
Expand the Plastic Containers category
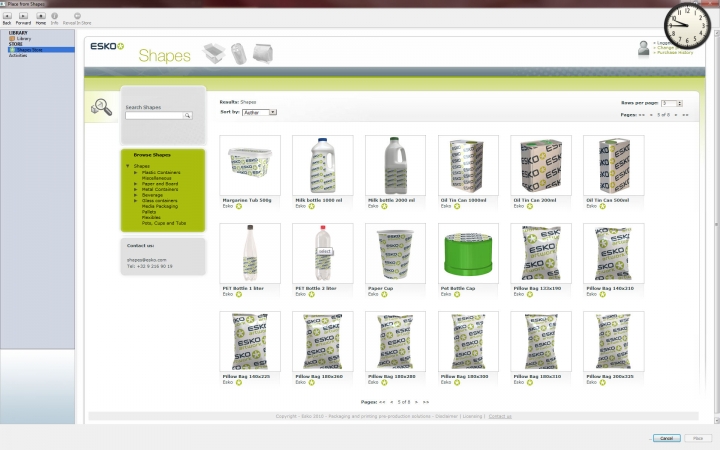pyautogui.click(x=136, y=172)
